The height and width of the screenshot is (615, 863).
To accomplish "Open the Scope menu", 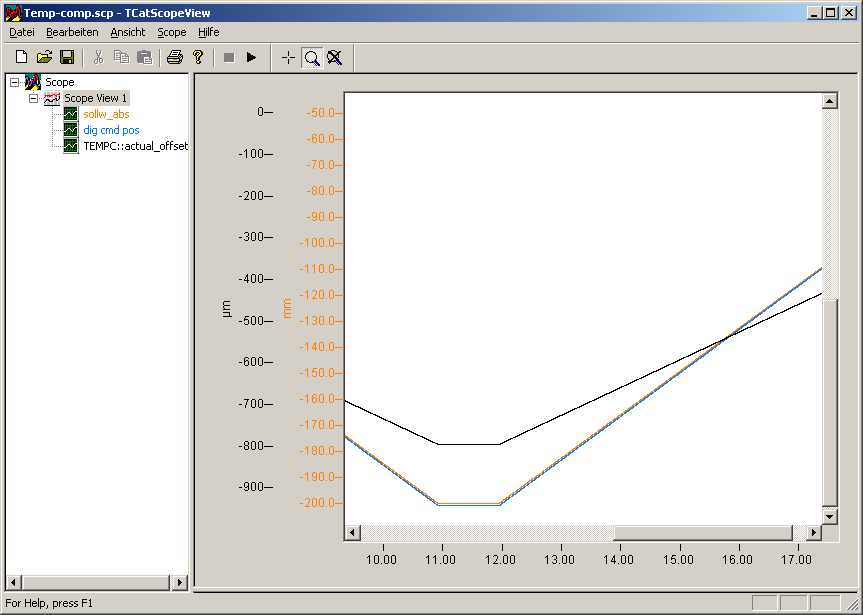I will (172, 32).
